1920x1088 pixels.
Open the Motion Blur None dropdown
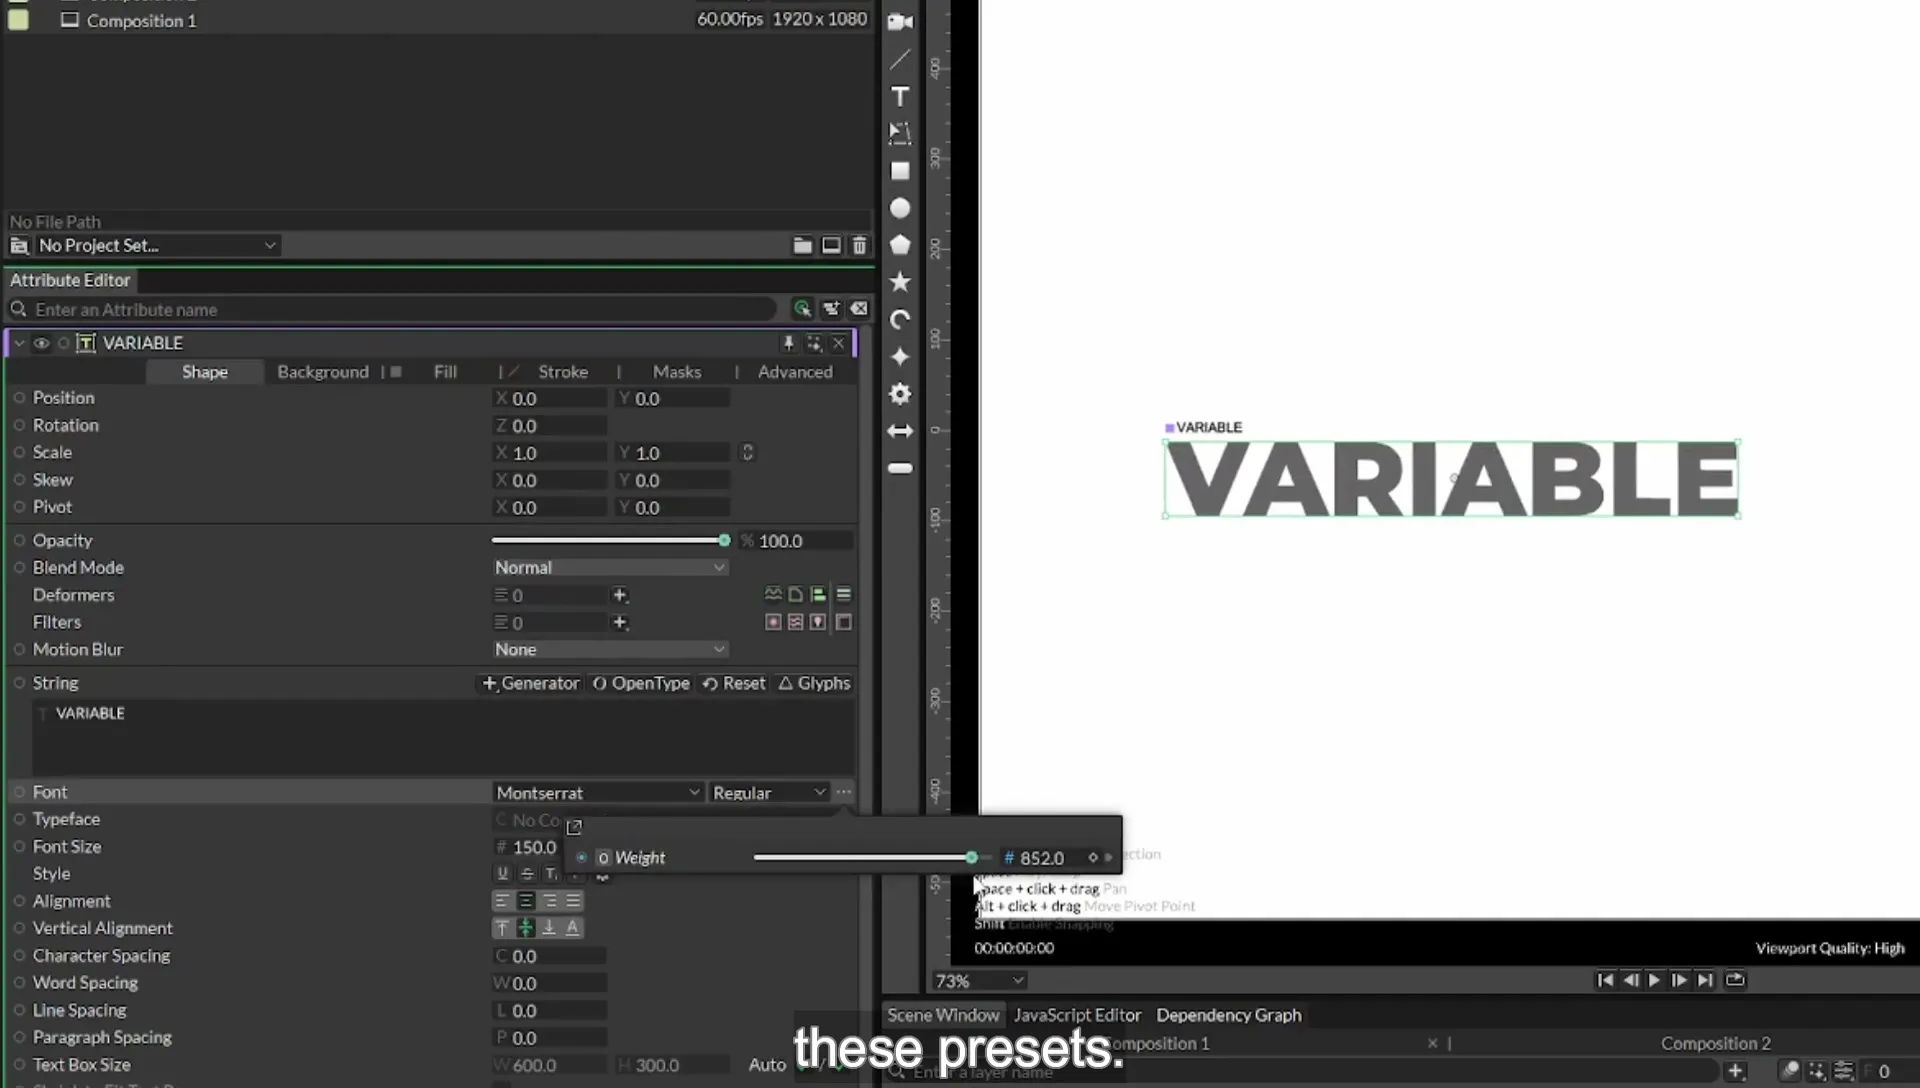pos(609,649)
